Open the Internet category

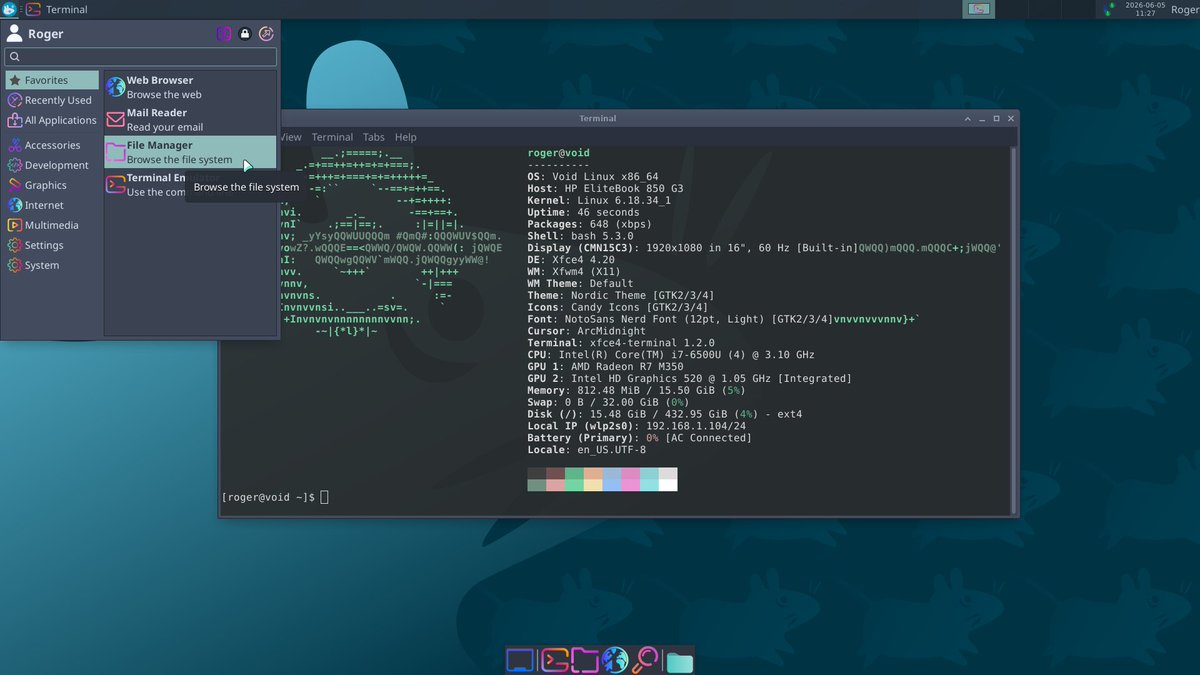point(52,205)
